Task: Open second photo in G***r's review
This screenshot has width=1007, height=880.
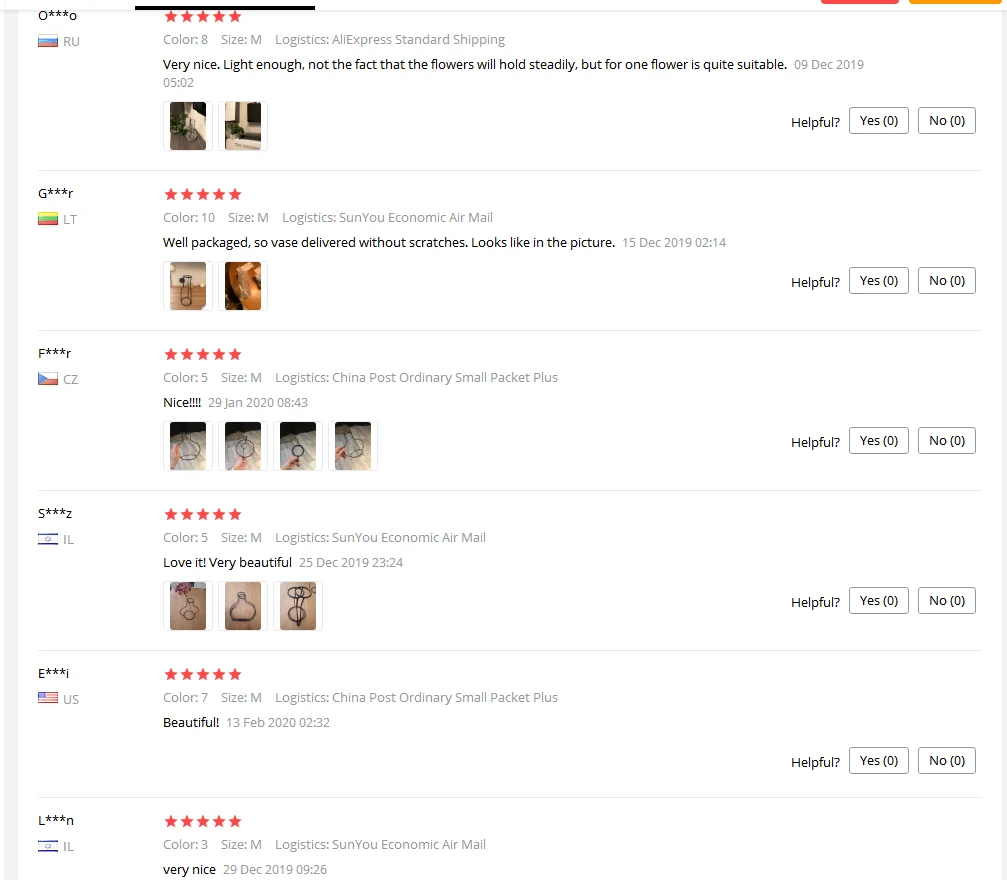Action: 243,286
